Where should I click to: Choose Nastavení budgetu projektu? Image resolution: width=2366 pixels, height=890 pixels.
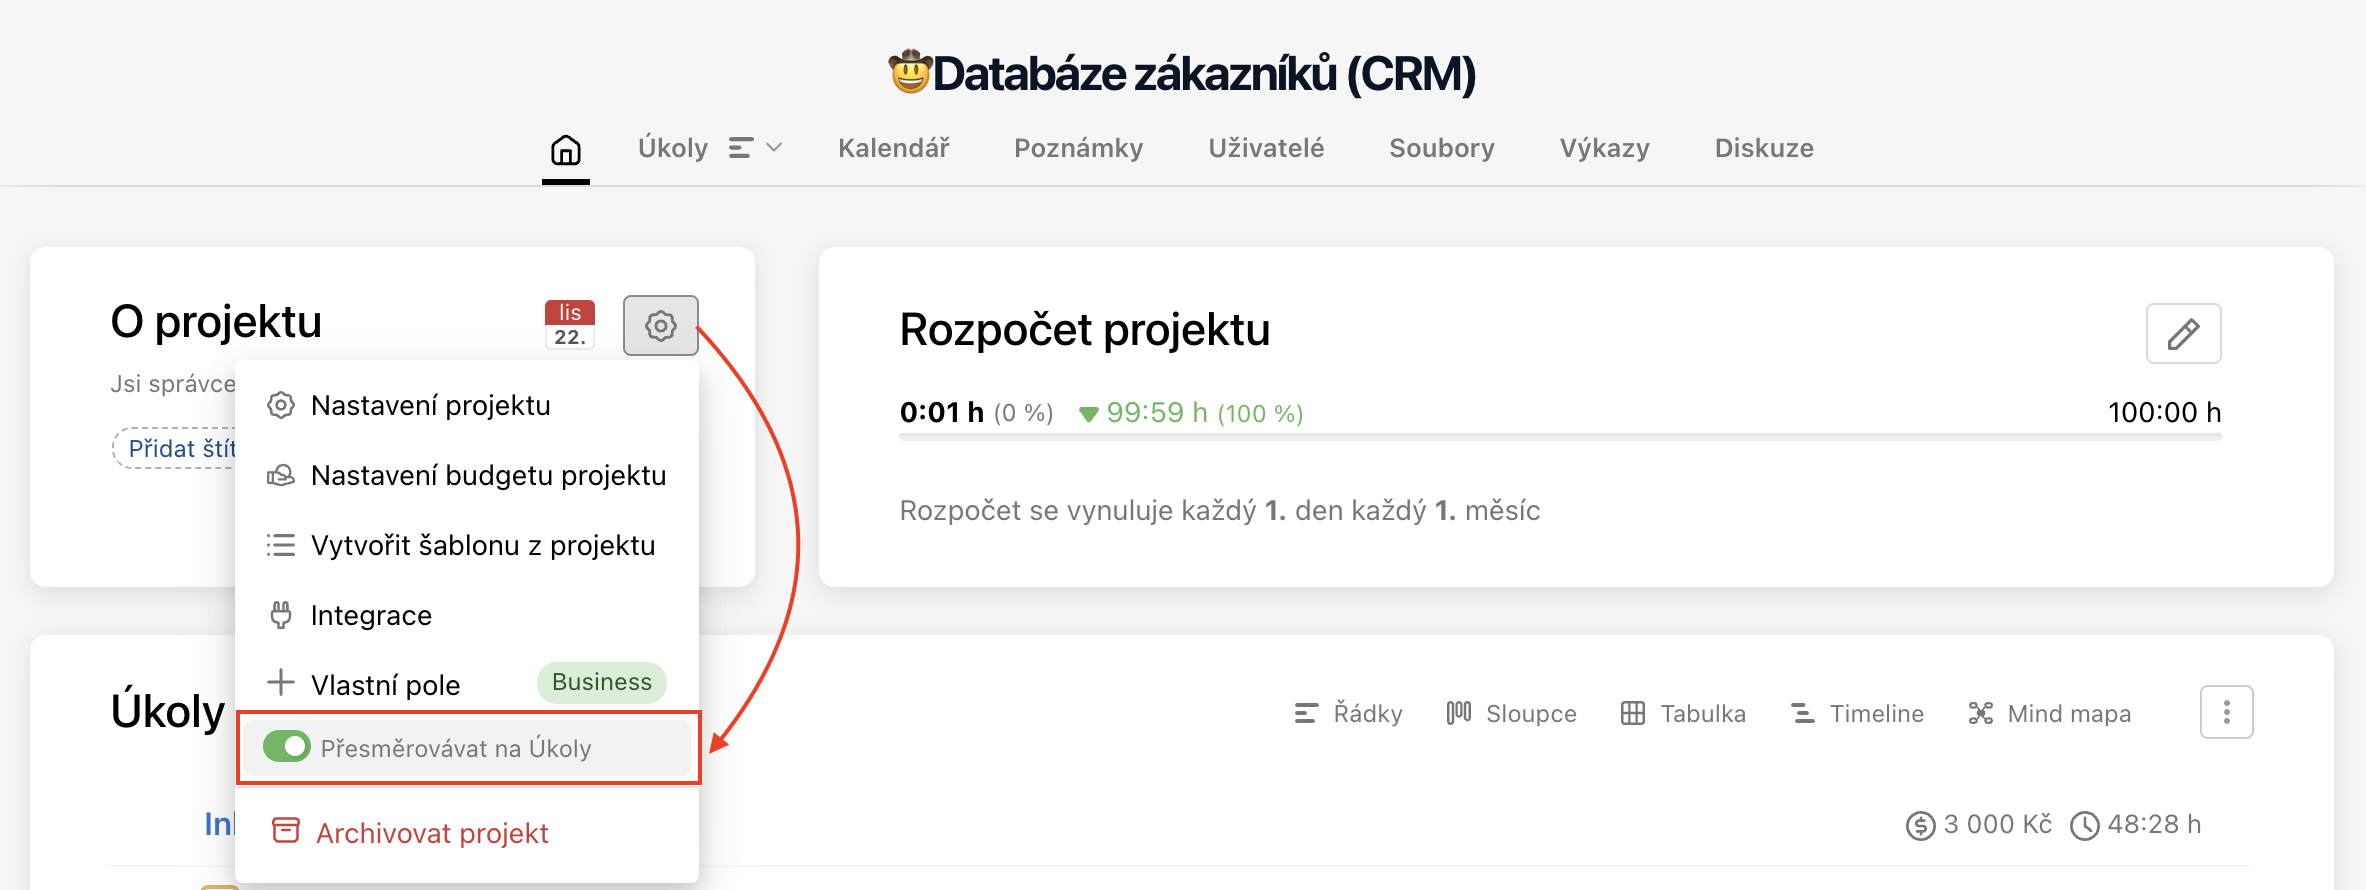pos(467,475)
